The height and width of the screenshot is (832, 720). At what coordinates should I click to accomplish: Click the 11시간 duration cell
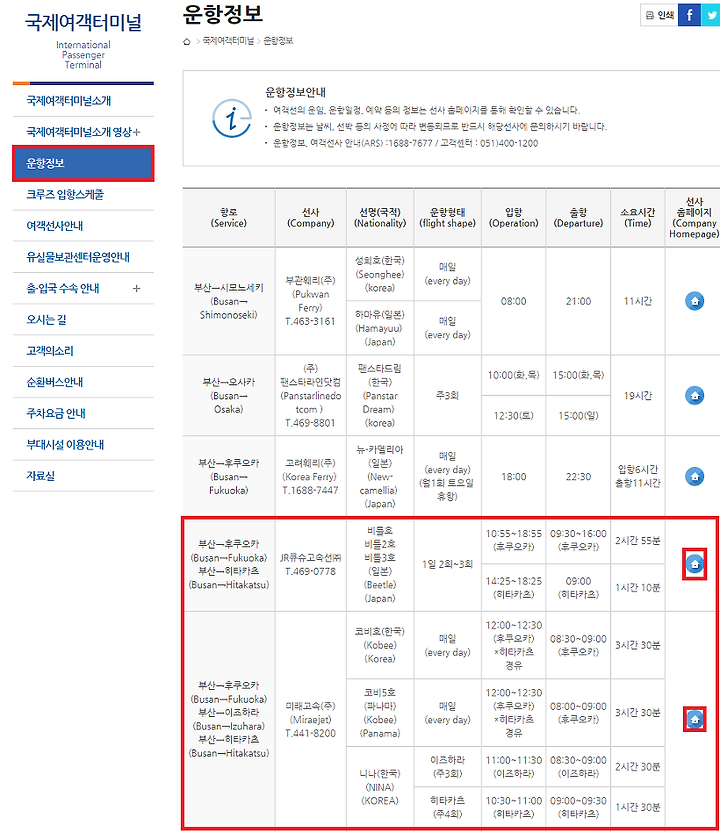[x=638, y=301]
